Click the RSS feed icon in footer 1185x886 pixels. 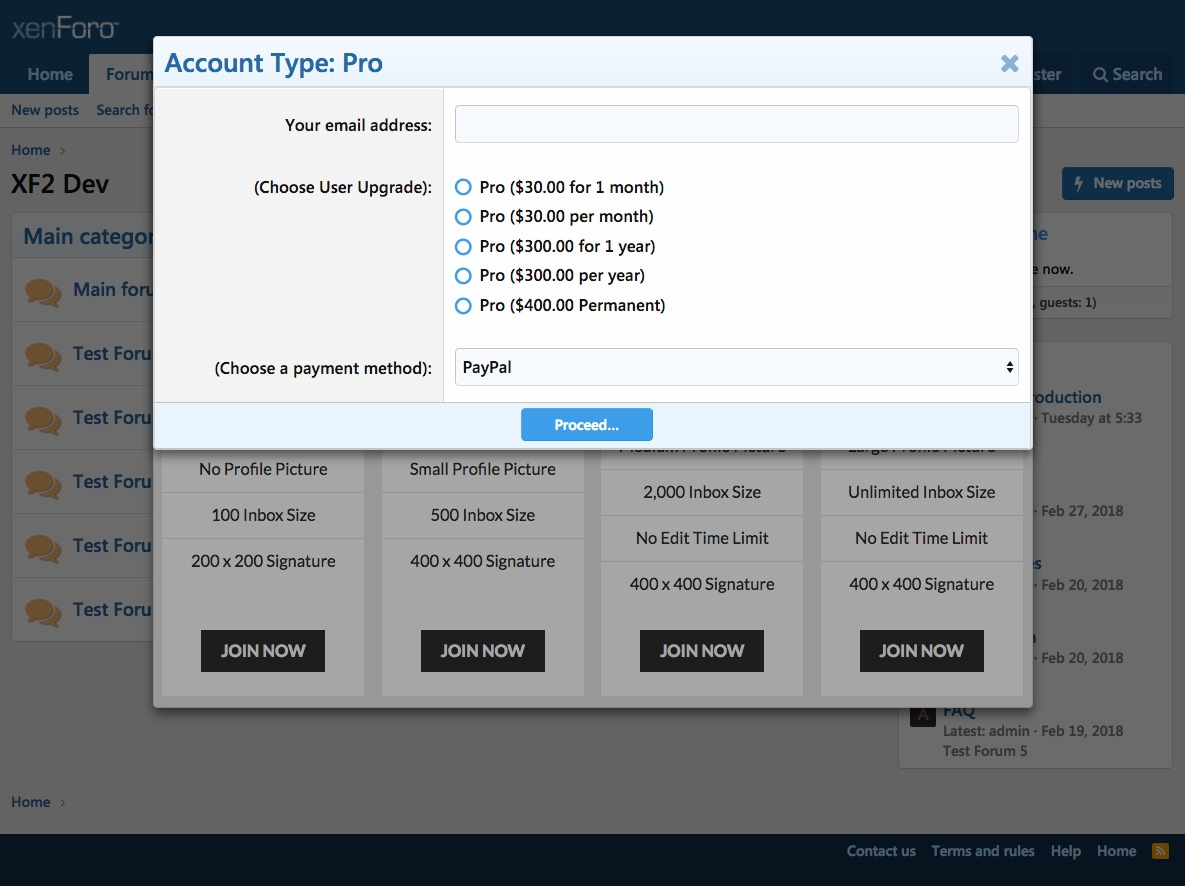point(1160,851)
